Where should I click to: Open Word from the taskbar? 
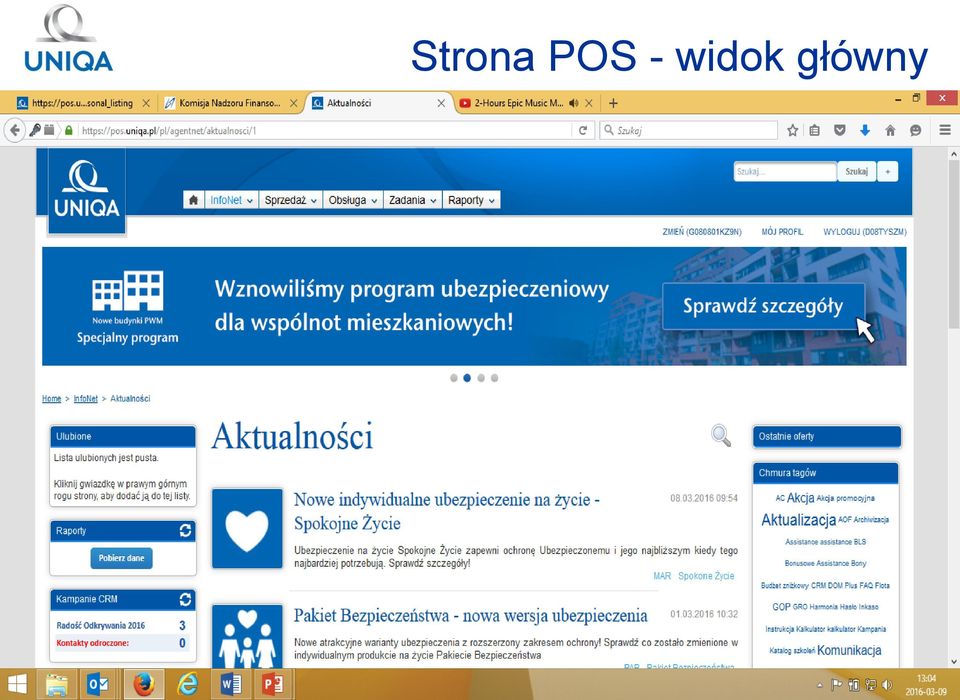230,684
